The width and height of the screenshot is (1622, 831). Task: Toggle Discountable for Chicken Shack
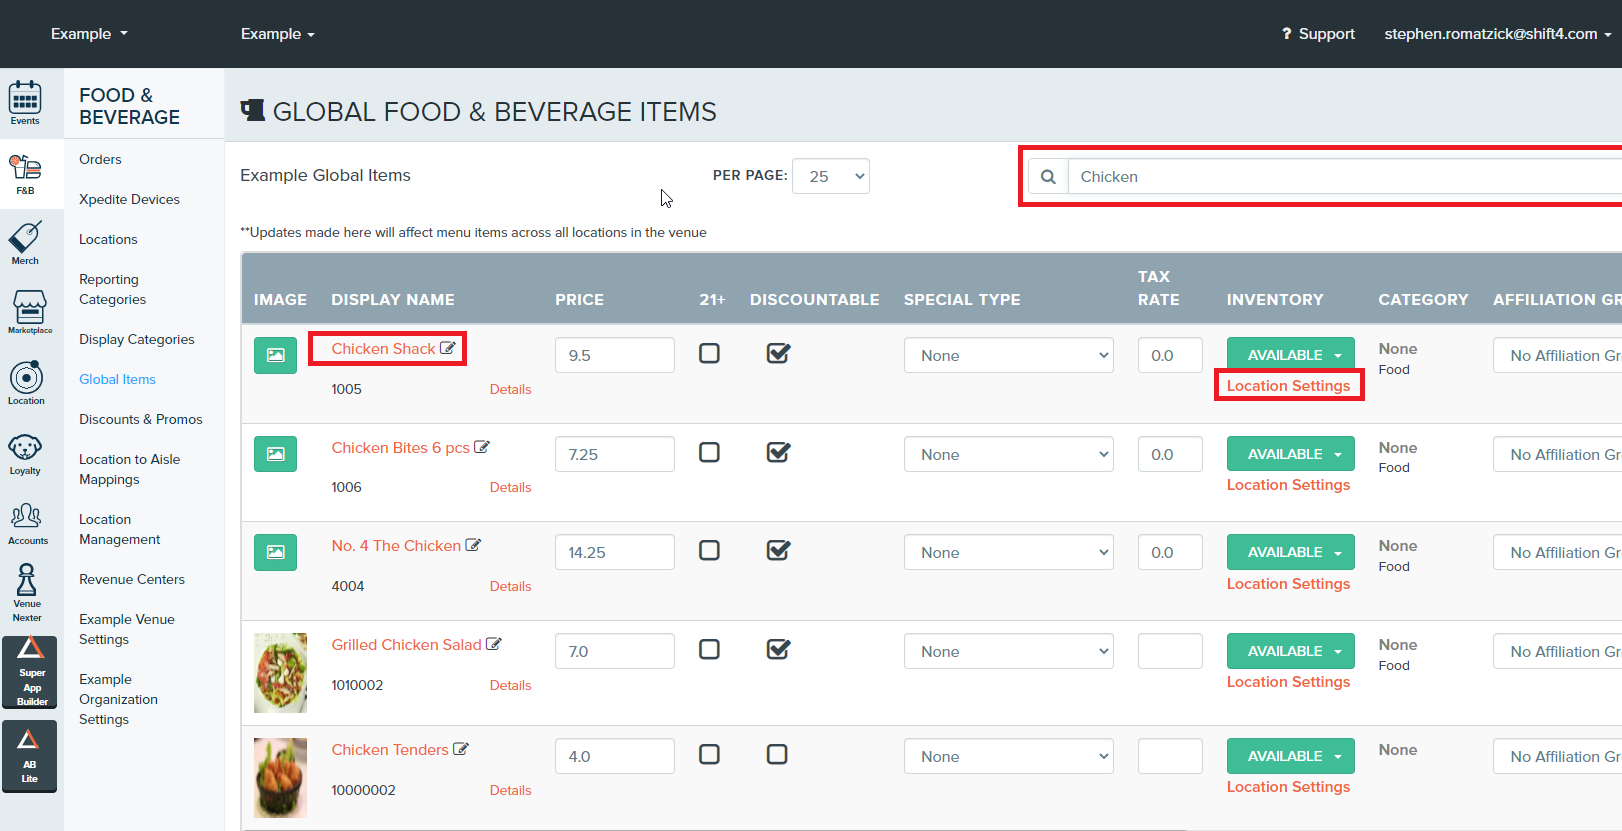pos(778,353)
